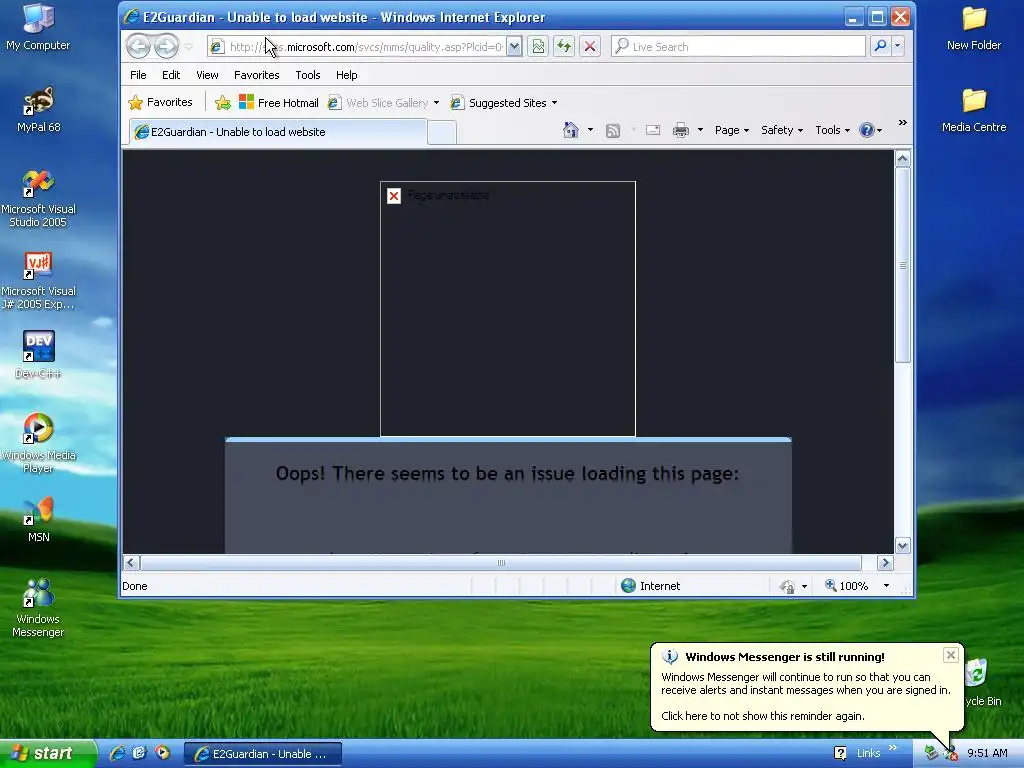Click the Links toolbar on taskbar
Viewport: 1024px width, 768px height.
[x=868, y=753]
